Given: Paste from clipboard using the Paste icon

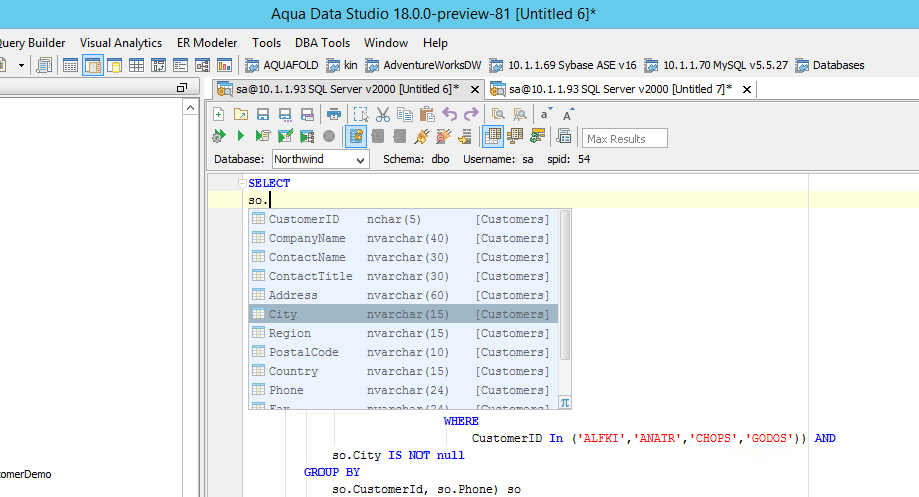Looking at the screenshot, I should click(x=427, y=114).
